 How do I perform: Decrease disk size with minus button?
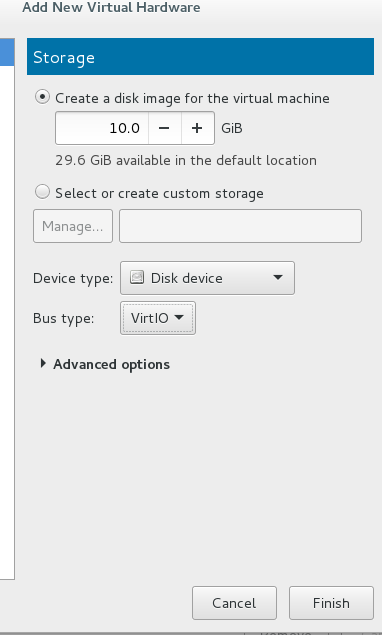164,128
